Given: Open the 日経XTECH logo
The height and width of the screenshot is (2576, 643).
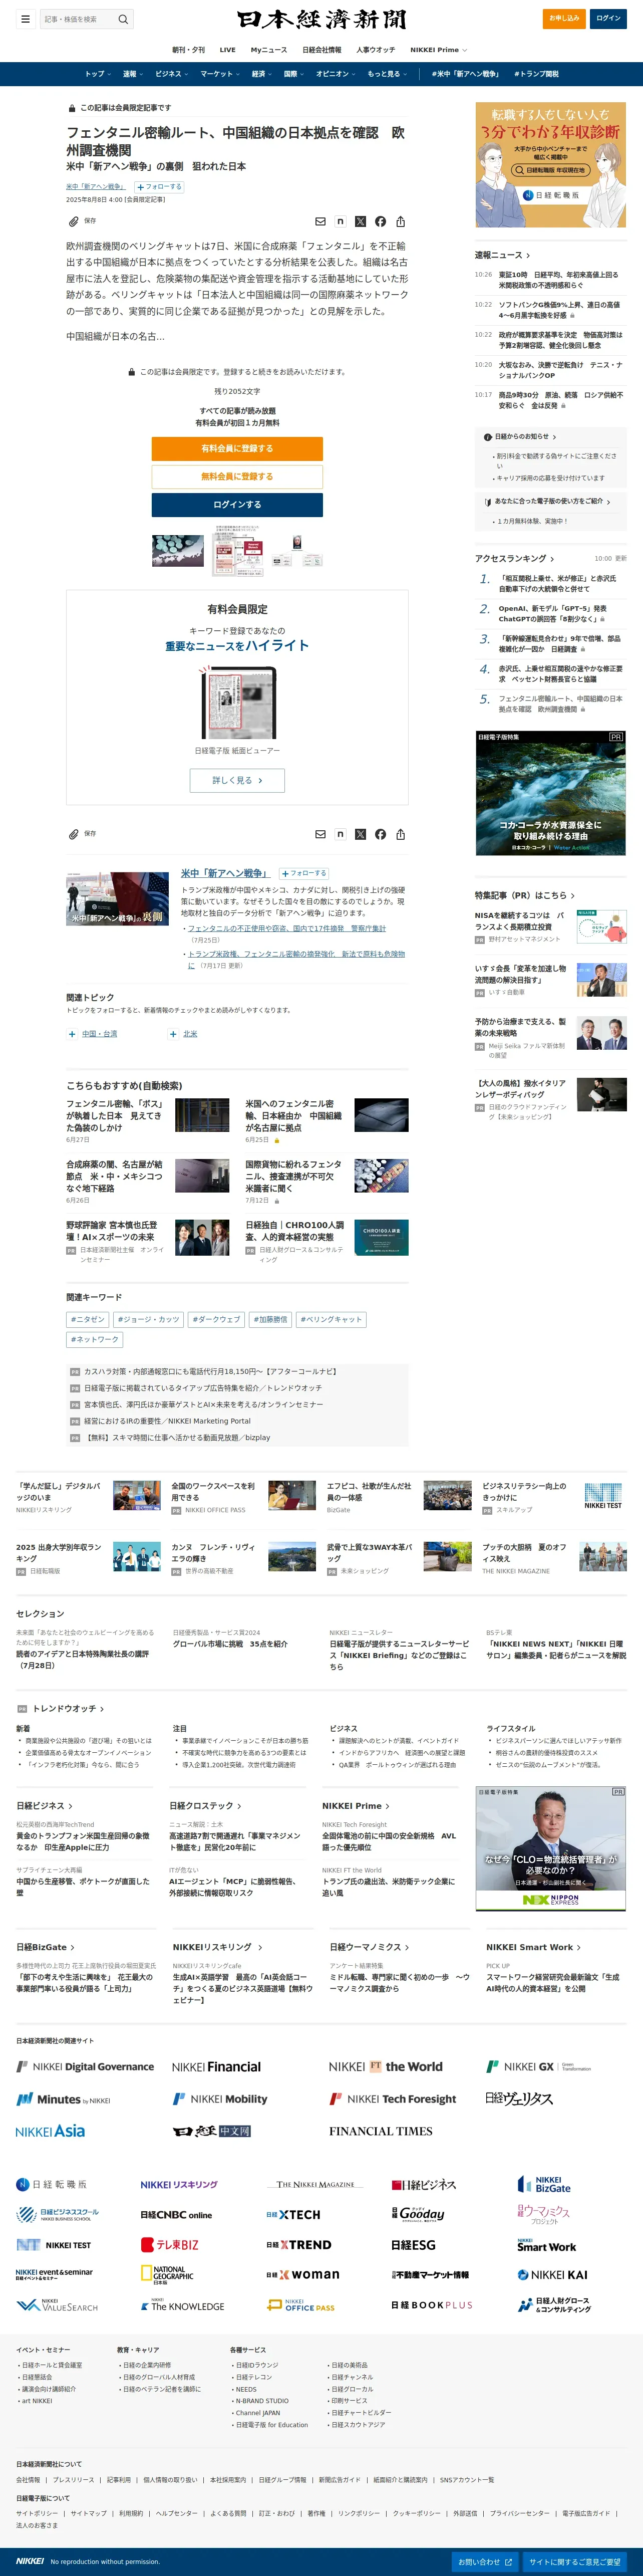Looking at the screenshot, I should [293, 2215].
